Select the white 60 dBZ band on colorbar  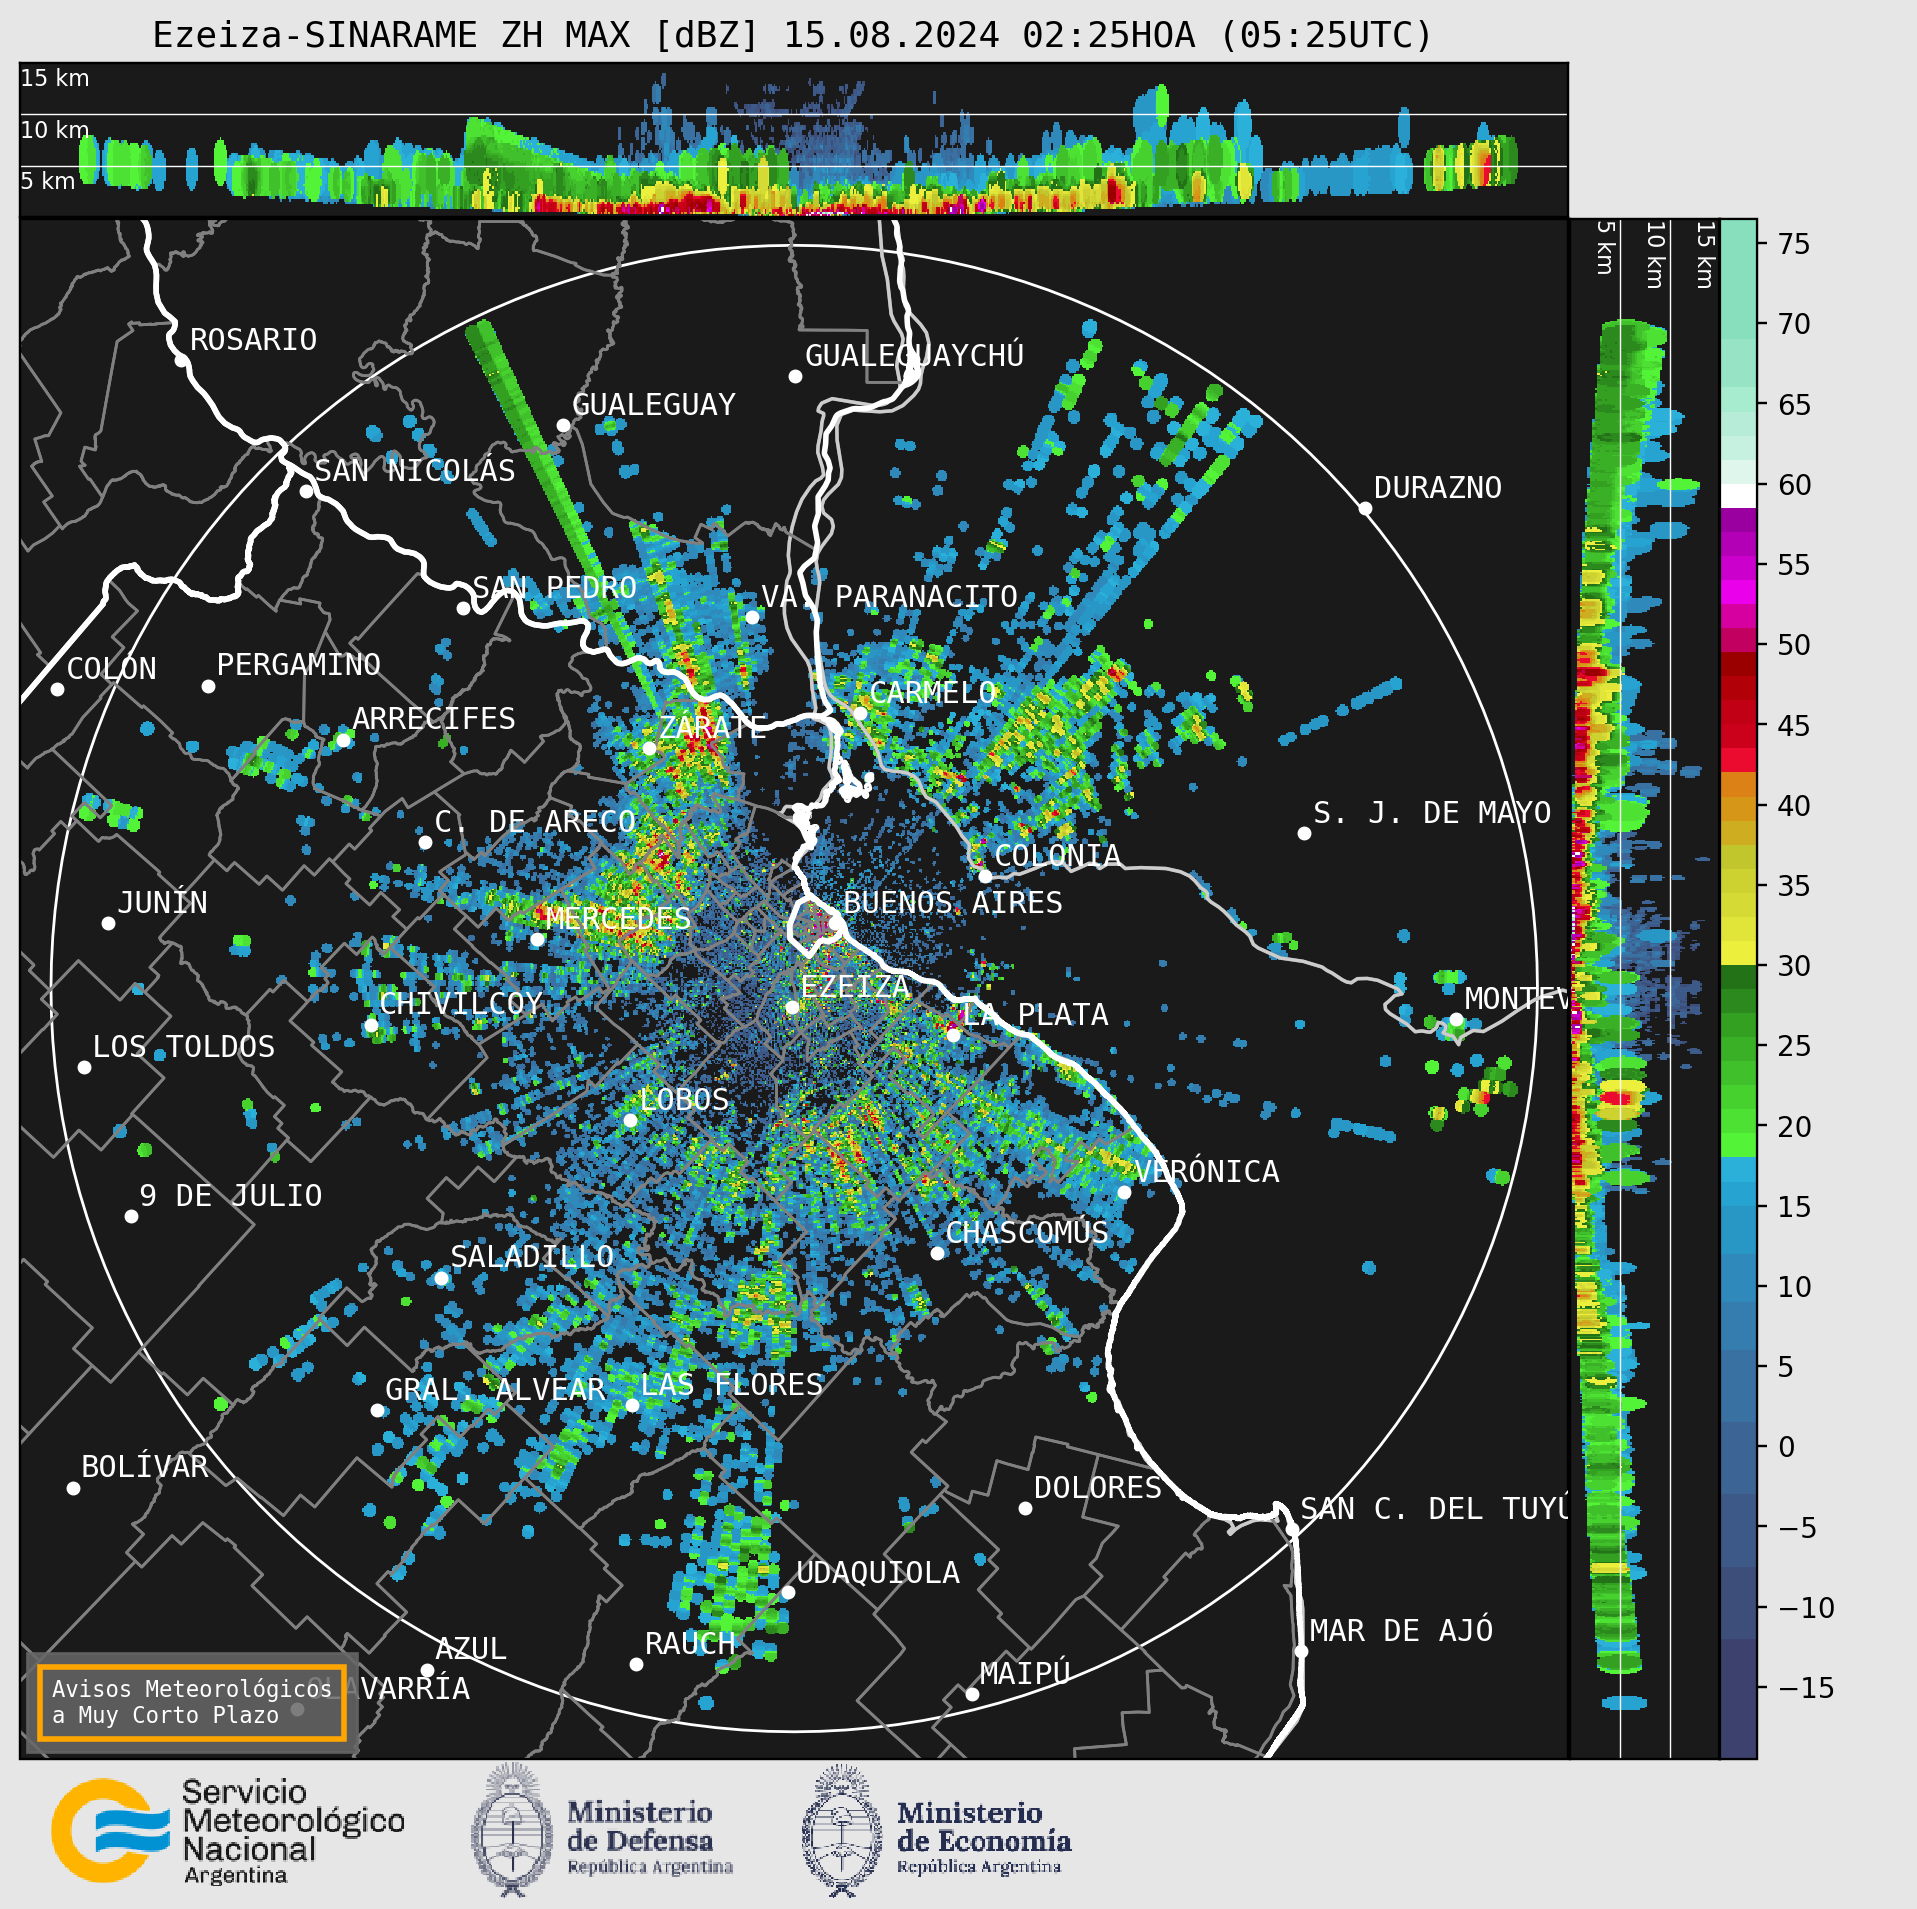1738,495
